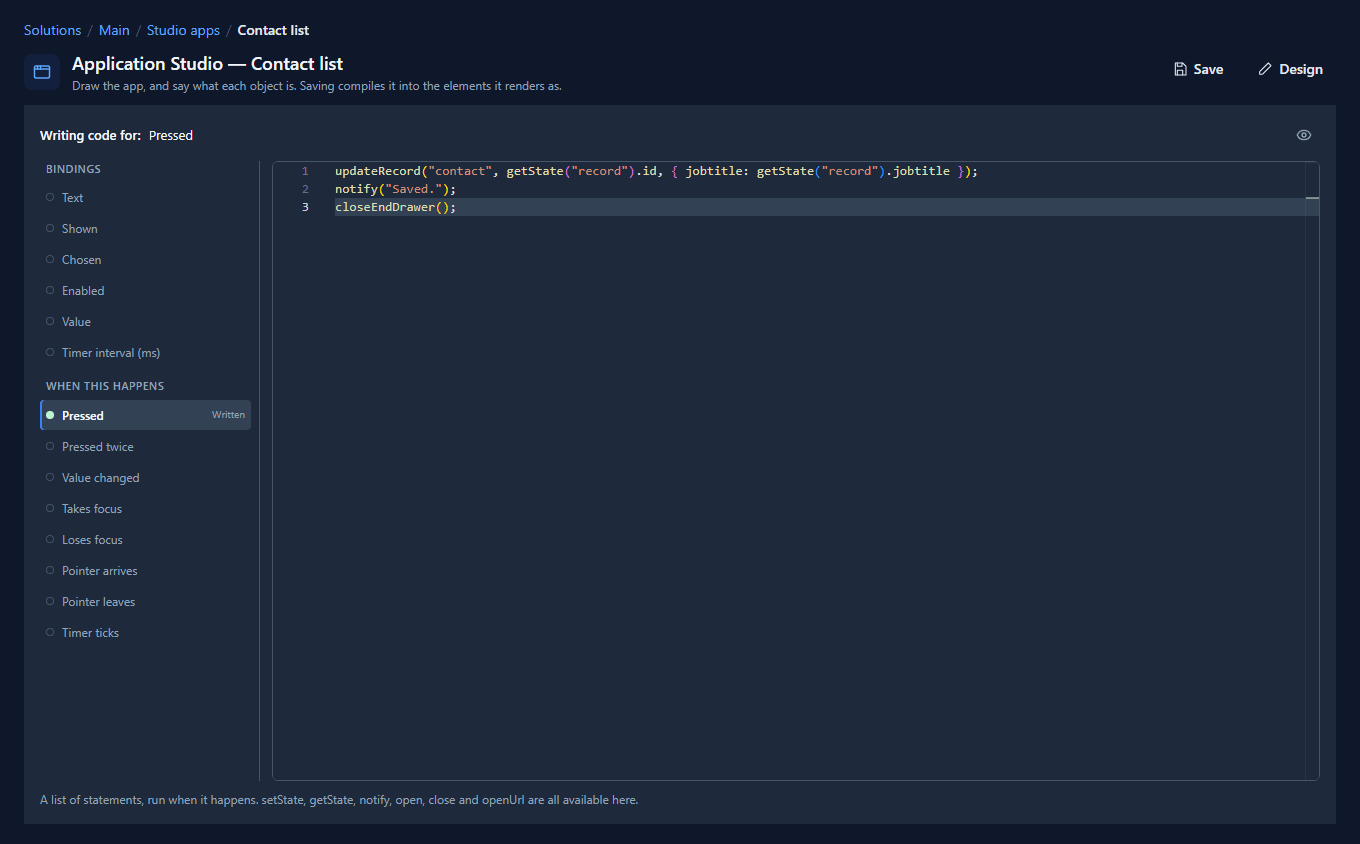This screenshot has width=1360, height=844.
Task: Select the Timer interval (ms) binding
Action: (145, 353)
